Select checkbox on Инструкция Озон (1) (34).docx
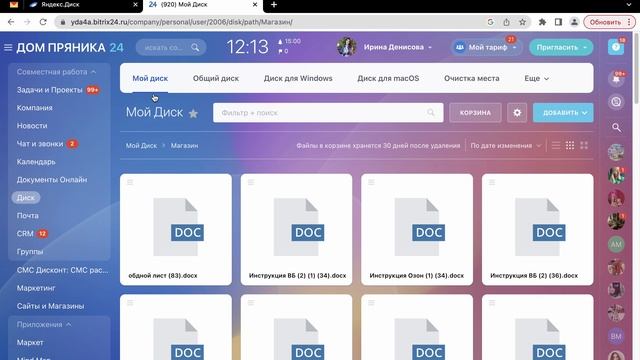640x360 pixels. pos(371,182)
